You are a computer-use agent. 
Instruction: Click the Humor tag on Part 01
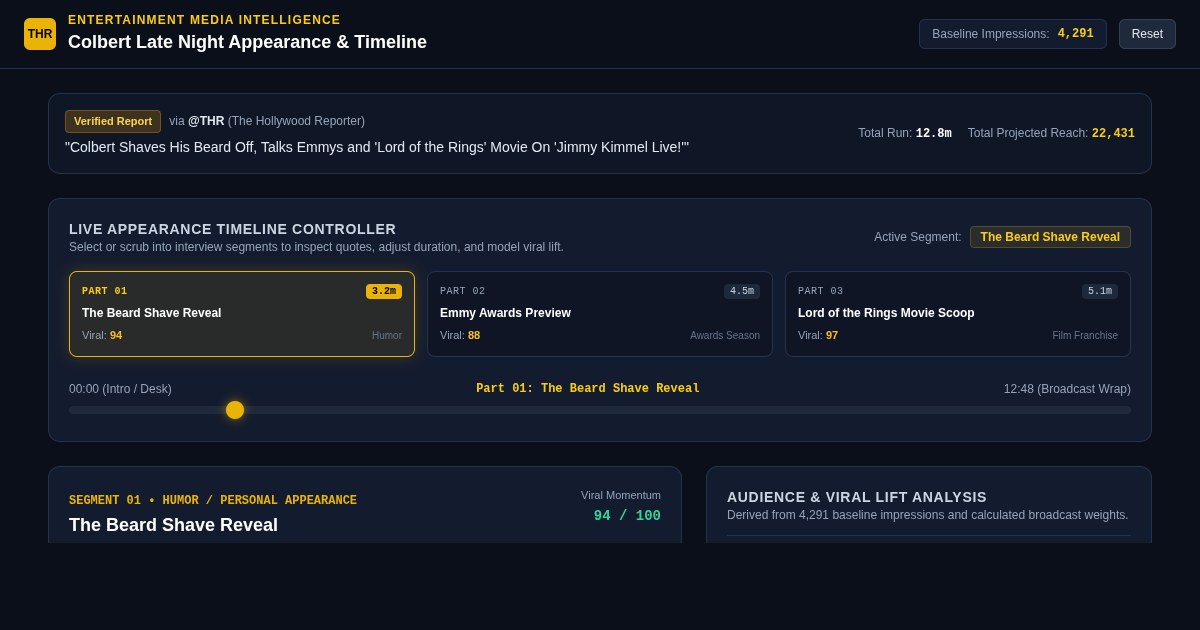pyautogui.click(x=387, y=336)
